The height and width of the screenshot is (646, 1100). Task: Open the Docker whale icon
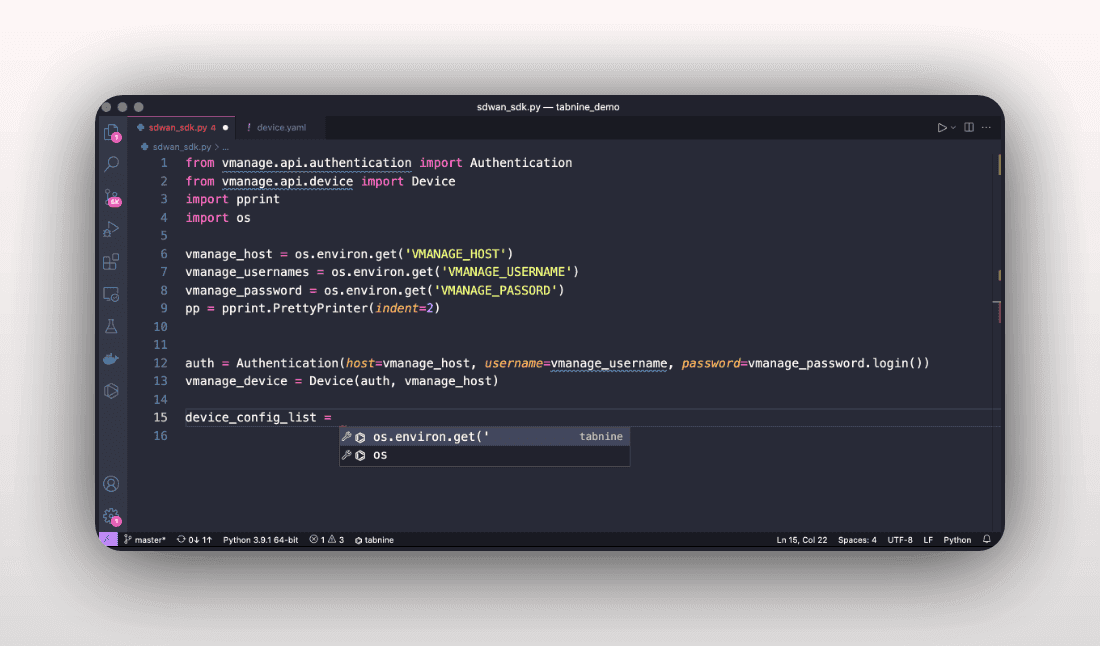(x=111, y=359)
